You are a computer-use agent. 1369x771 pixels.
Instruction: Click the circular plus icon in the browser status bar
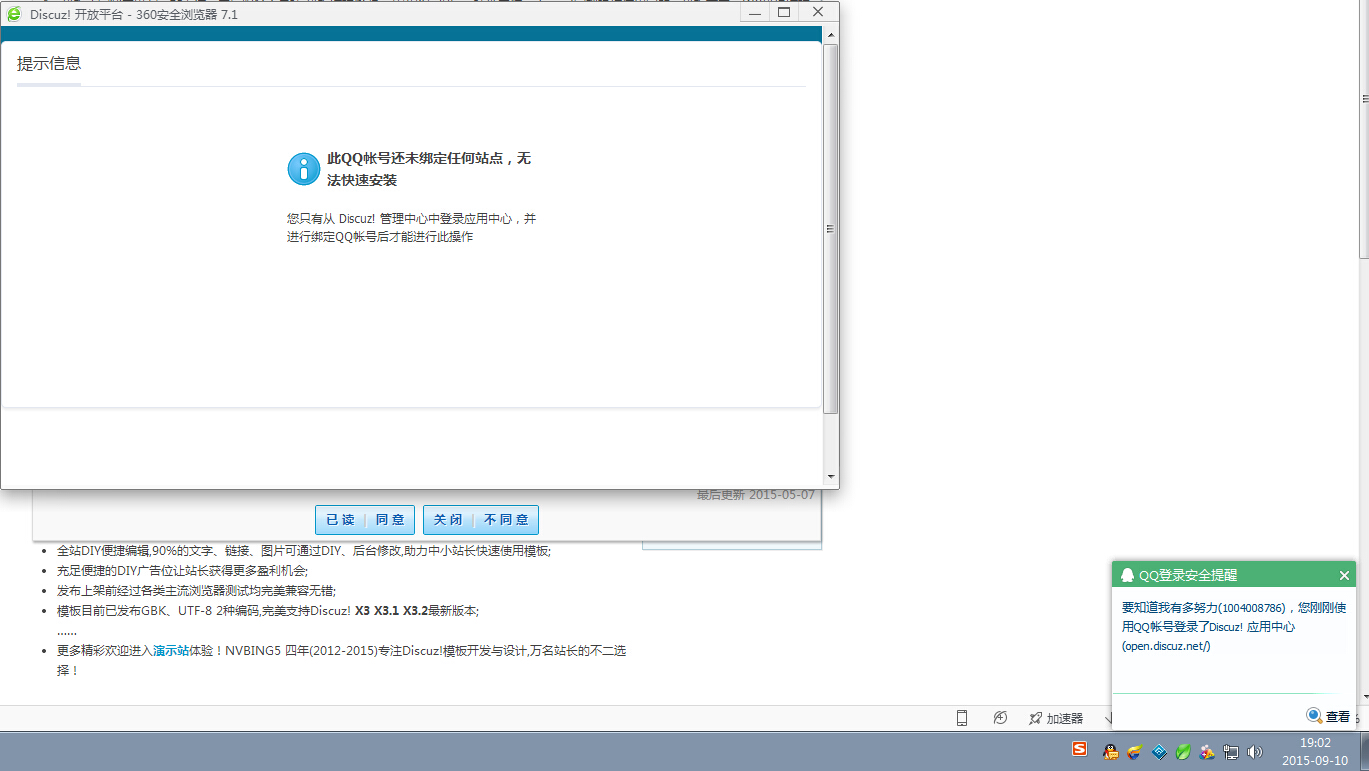(1000, 718)
